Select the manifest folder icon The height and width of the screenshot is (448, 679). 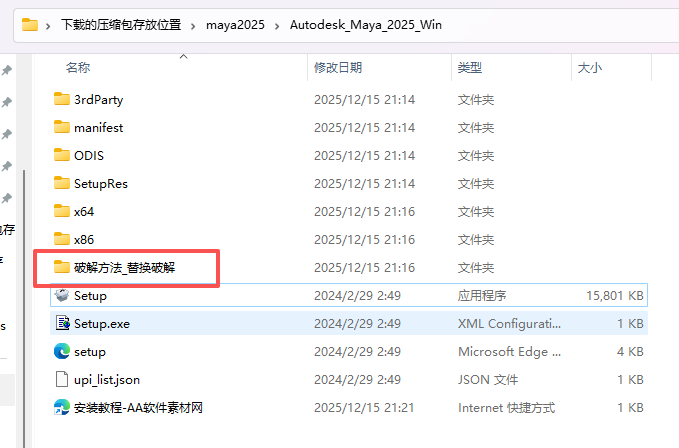(61, 128)
